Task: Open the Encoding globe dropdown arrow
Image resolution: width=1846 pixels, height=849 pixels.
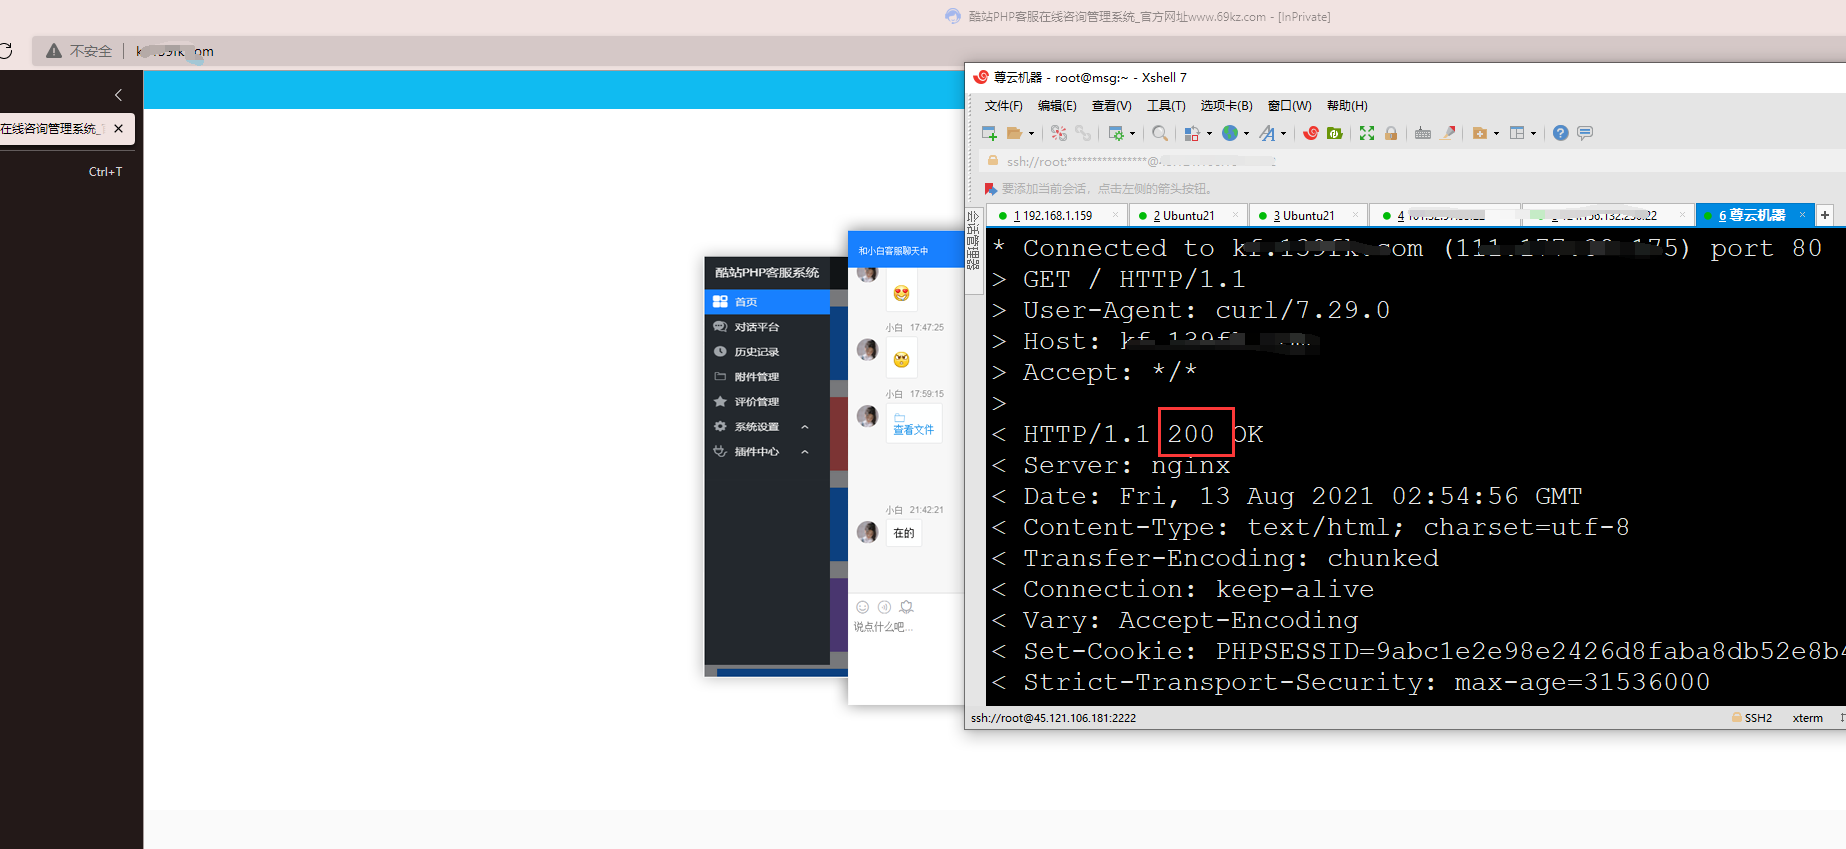Action: click(x=1246, y=134)
